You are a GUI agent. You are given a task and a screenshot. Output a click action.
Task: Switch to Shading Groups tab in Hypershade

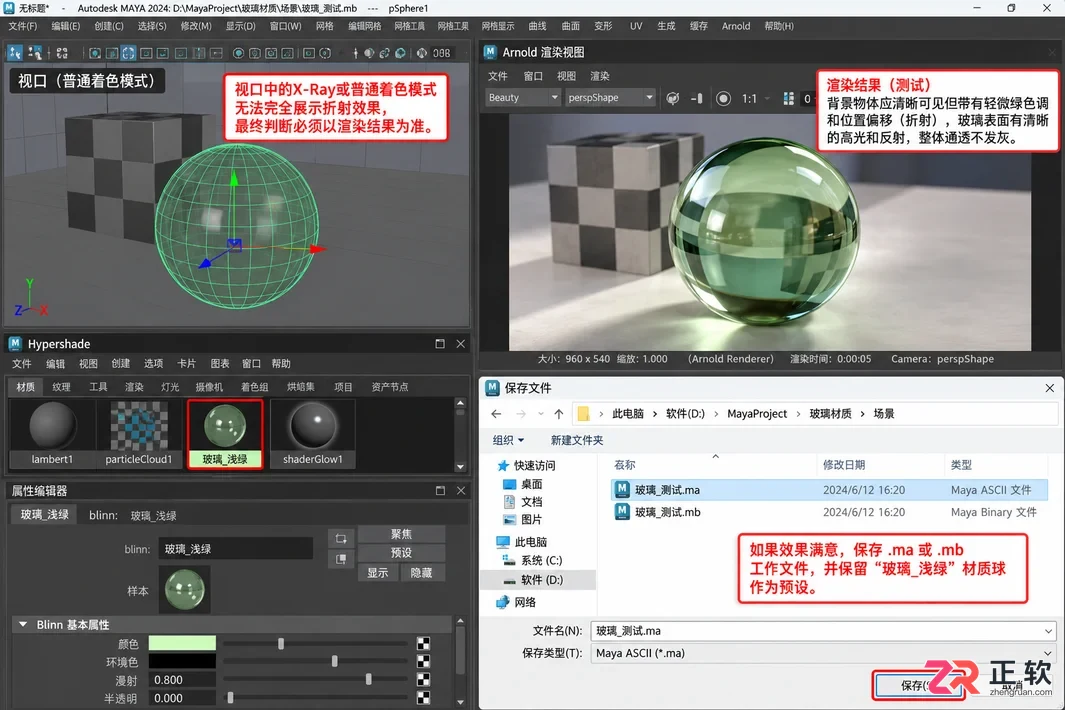click(254, 387)
